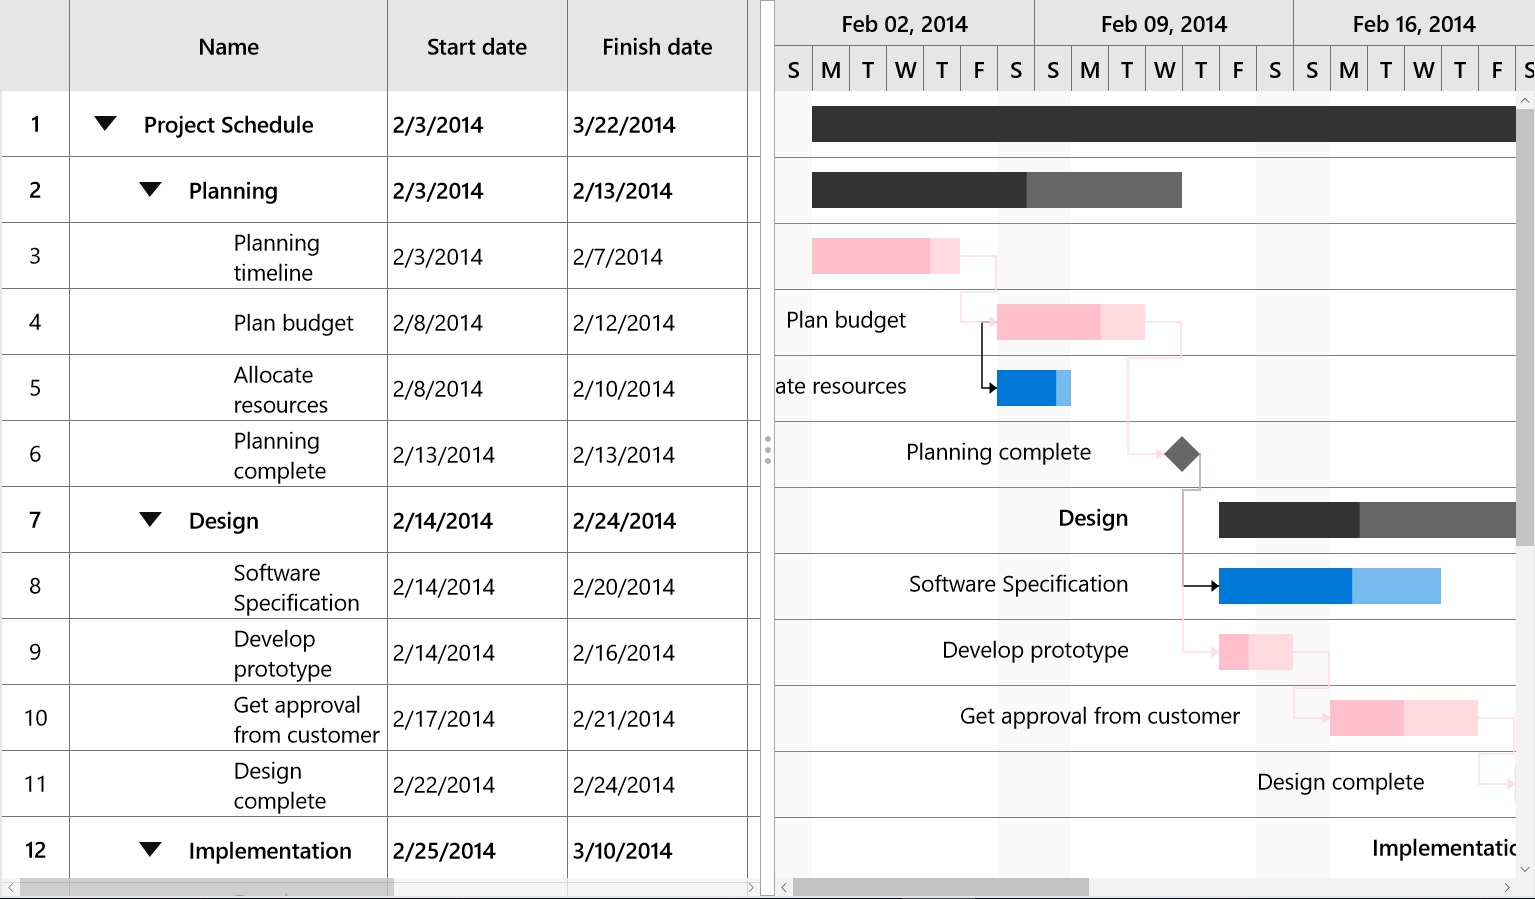1535x899 pixels.
Task: Select row number 1 header
Action: point(35,124)
